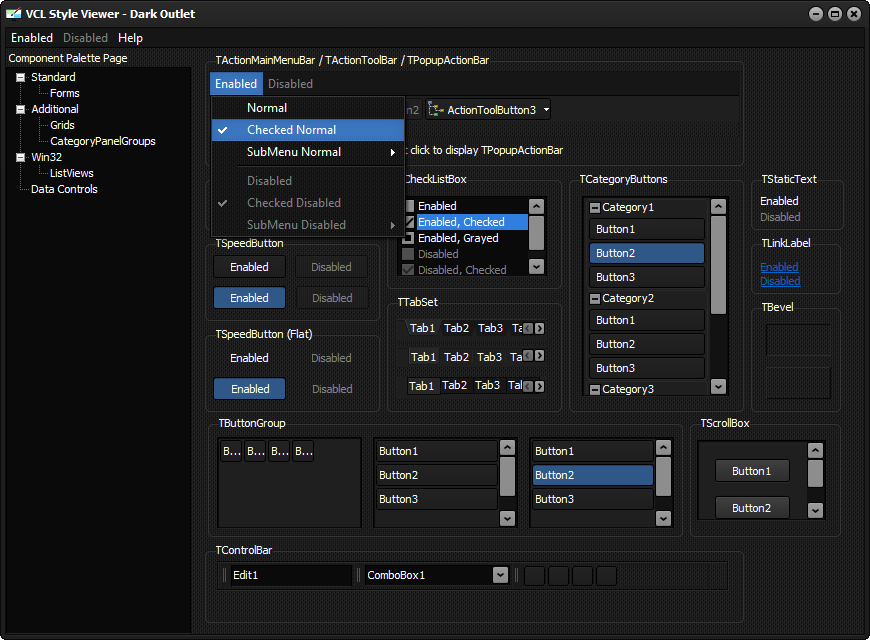Image resolution: width=870 pixels, height=640 pixels.
Task: Open the ComboBox1 dropdown
Action: tap(500, 575)
